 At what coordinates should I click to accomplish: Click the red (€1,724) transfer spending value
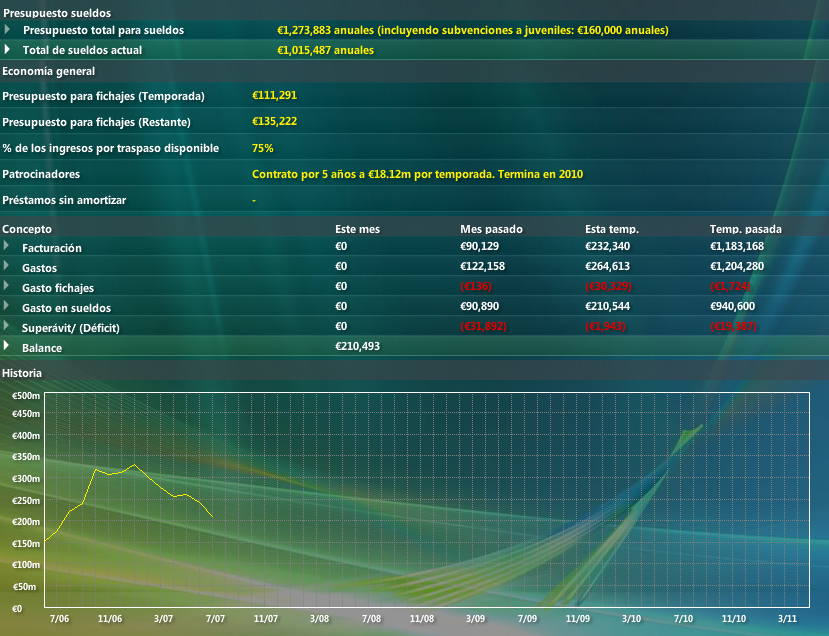(x=730, y=286)
